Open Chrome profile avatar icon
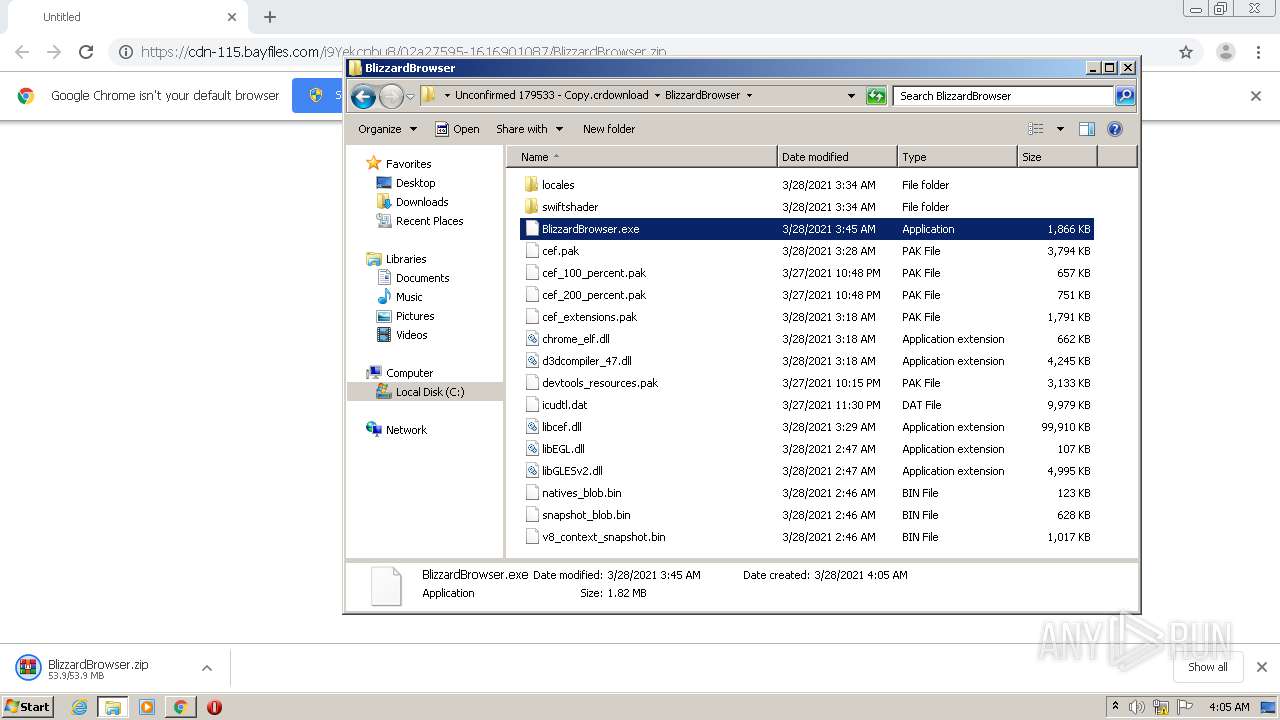1280x720 pixels. click(1225, 52)
